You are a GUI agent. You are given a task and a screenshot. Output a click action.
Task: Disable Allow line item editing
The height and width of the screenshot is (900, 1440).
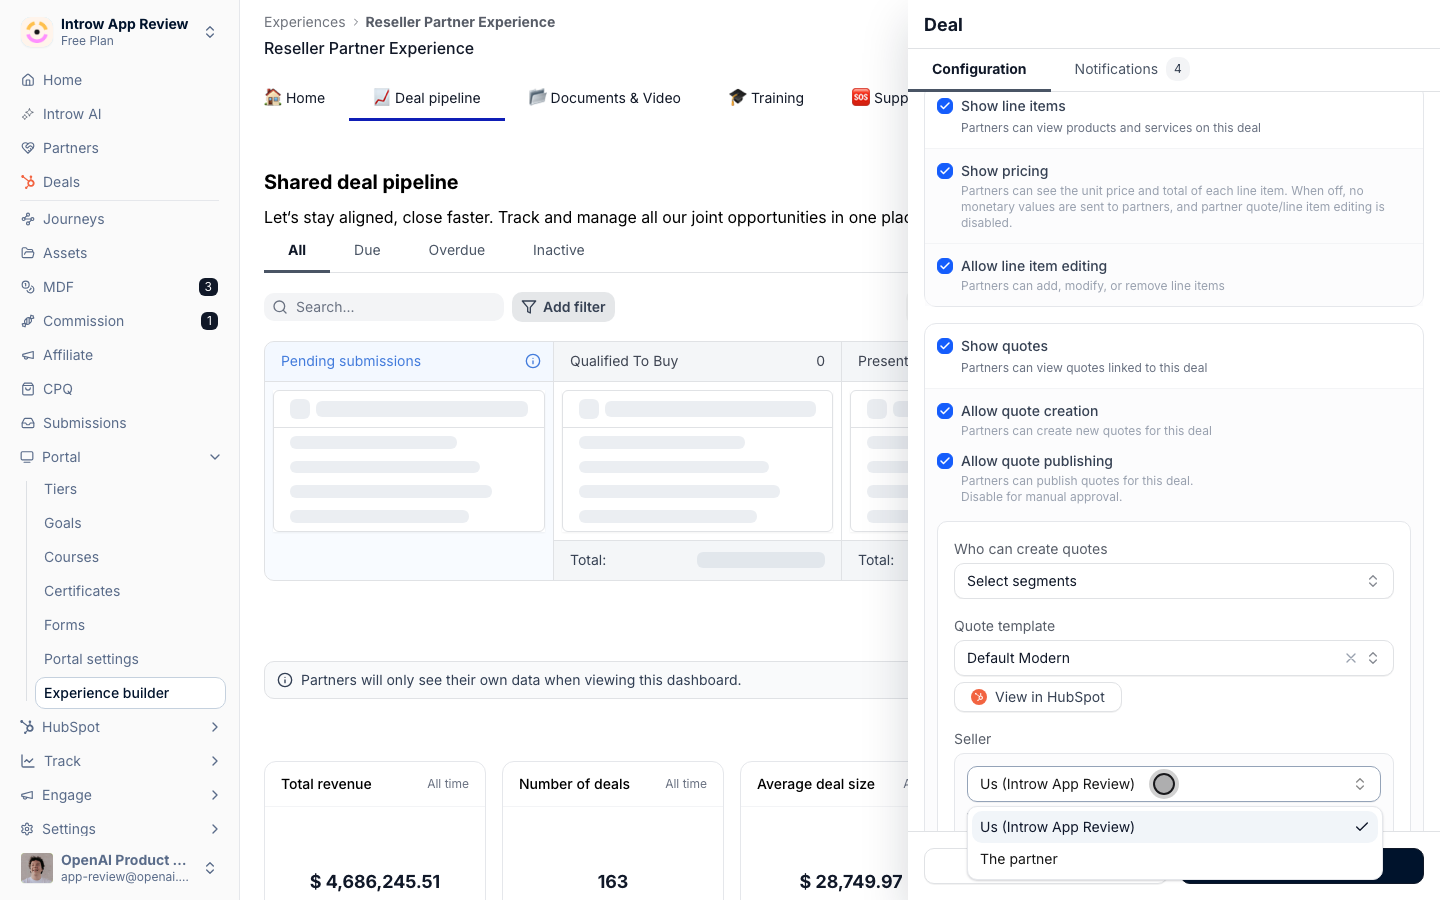(945, 266)
